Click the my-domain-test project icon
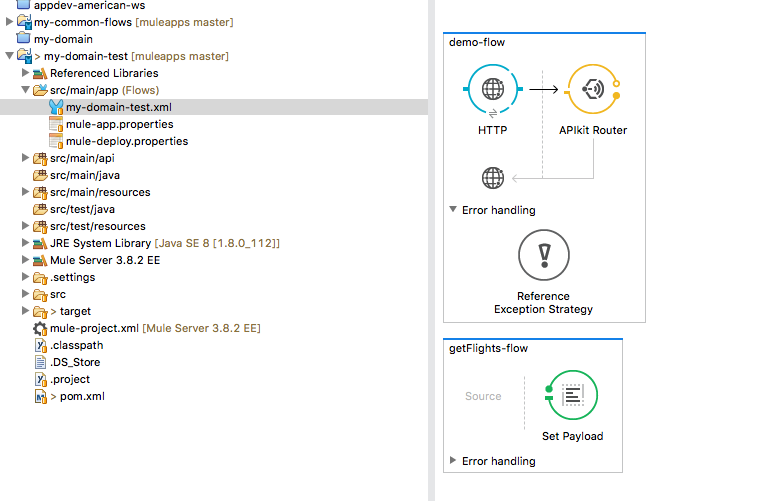The width and height of the screenshot is (782, 501). click(24, 56)
